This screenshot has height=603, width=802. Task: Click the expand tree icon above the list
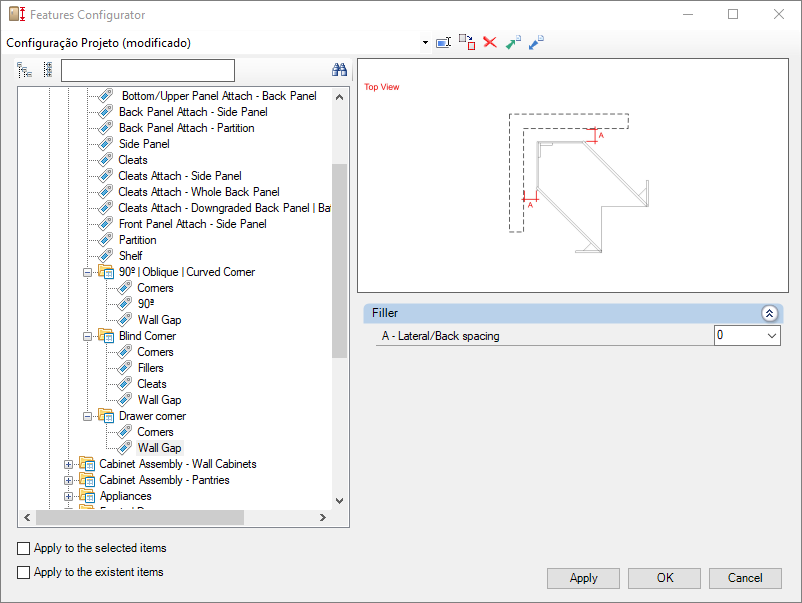pos(24,70)
